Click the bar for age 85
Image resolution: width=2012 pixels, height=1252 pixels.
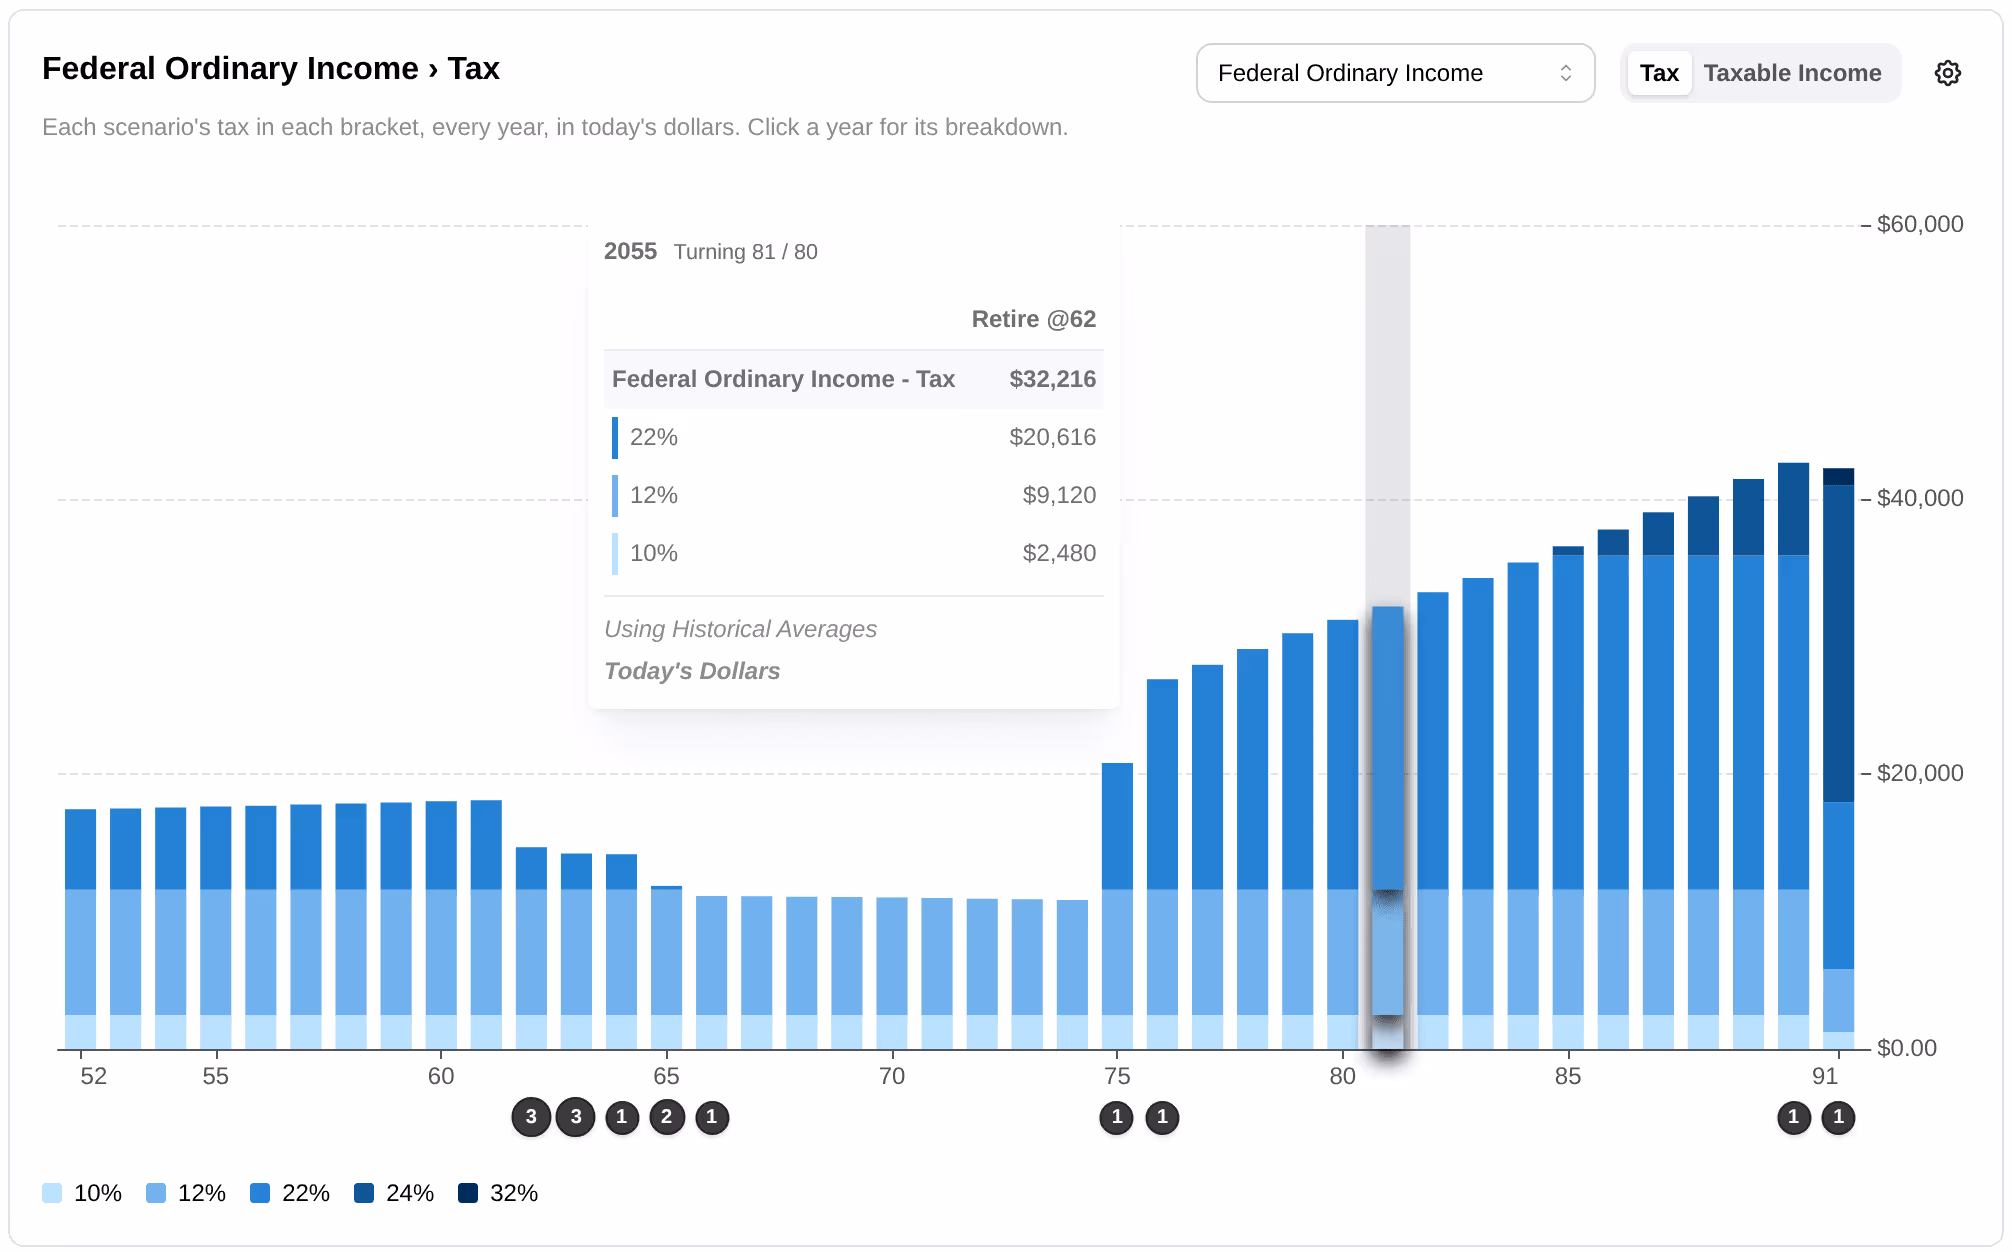(x=1568, y=798)
